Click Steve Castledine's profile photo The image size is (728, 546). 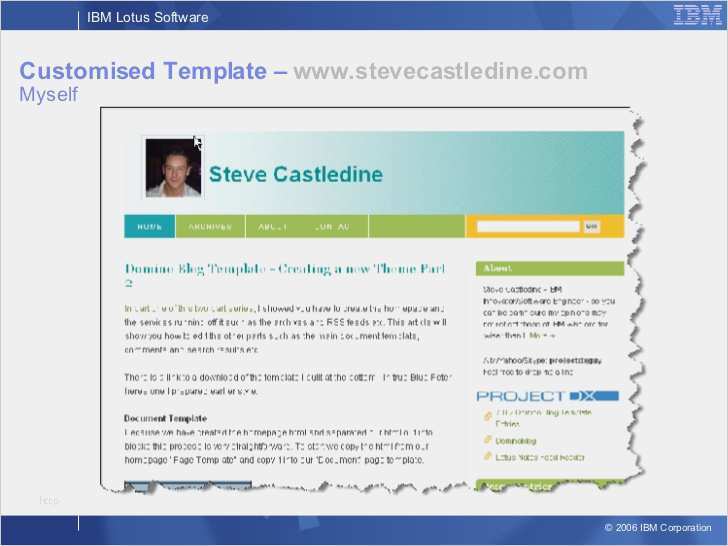(173, 168)
